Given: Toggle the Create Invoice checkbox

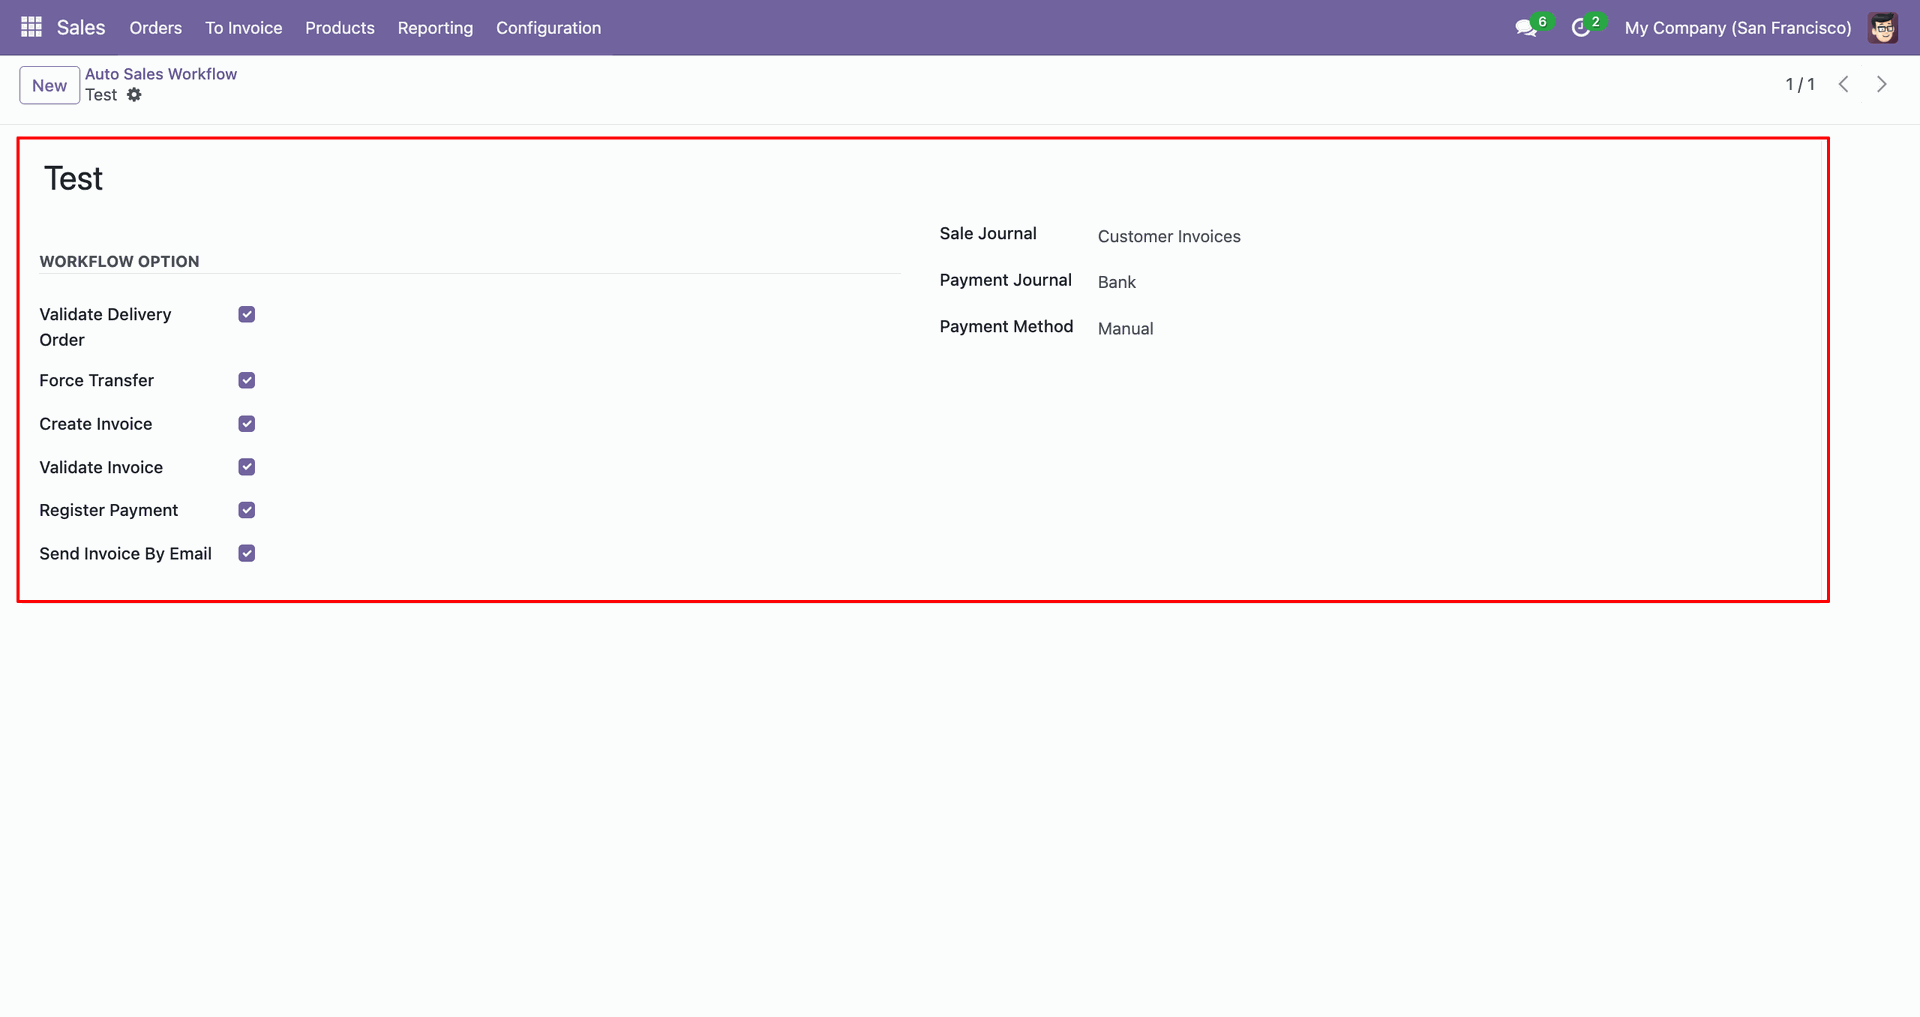Looking at the screenshot, I should pyautogui.click(x=247, y=424).
